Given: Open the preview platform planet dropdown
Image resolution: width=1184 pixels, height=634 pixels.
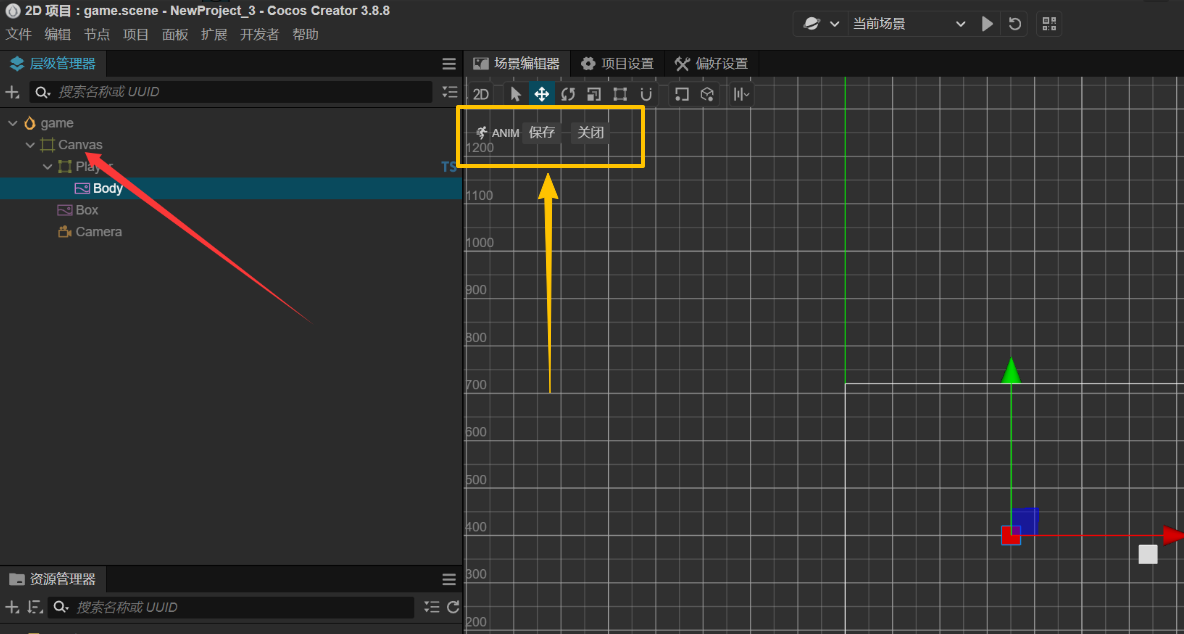Looking at the screenshot, I should [822, 24].
